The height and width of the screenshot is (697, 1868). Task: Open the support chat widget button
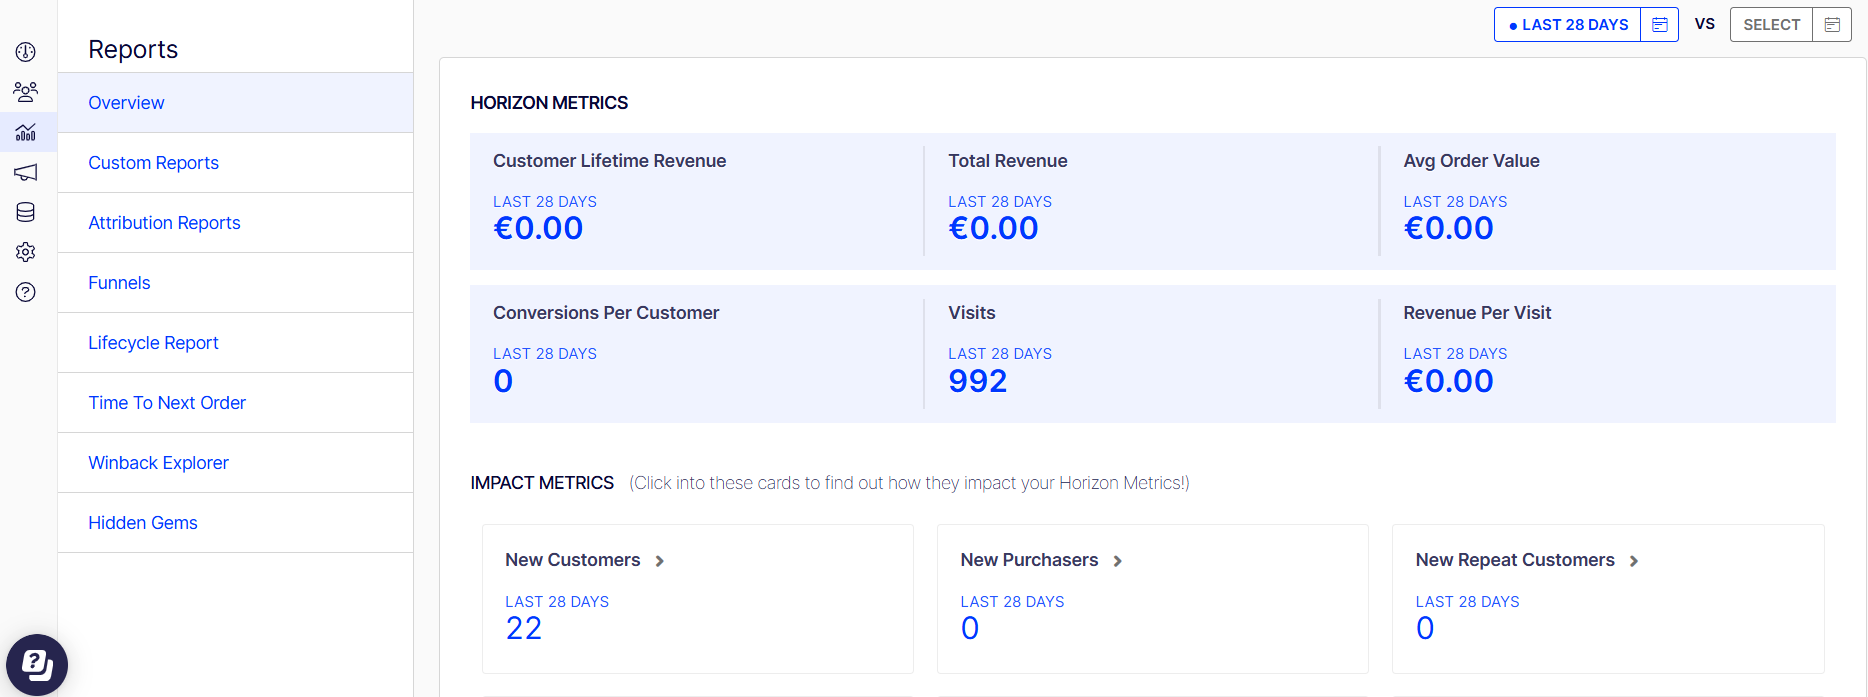tap(37, 665)
